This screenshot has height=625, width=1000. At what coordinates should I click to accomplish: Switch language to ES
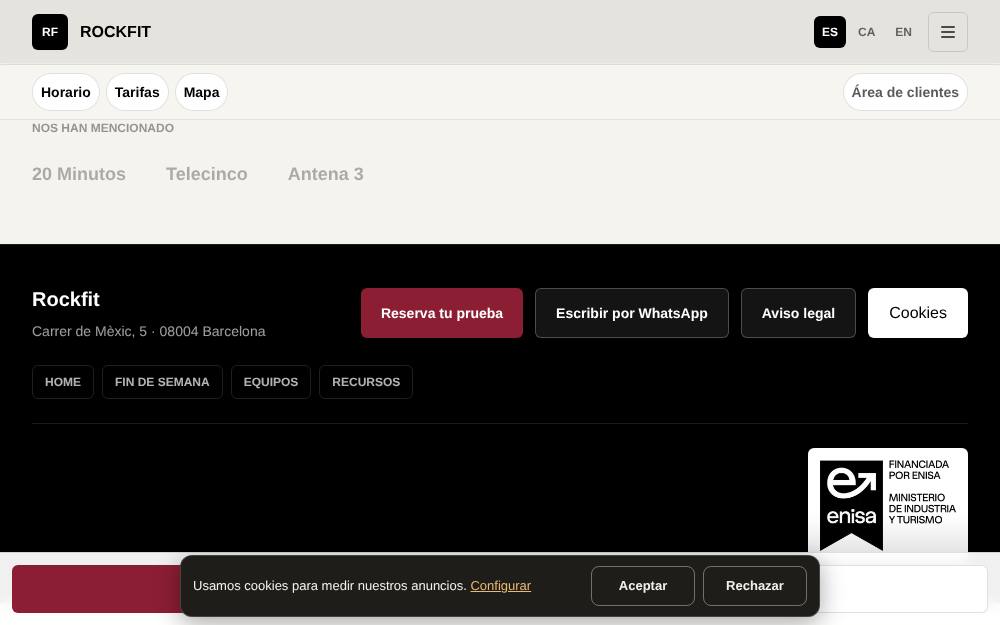[x=829, y=32]
